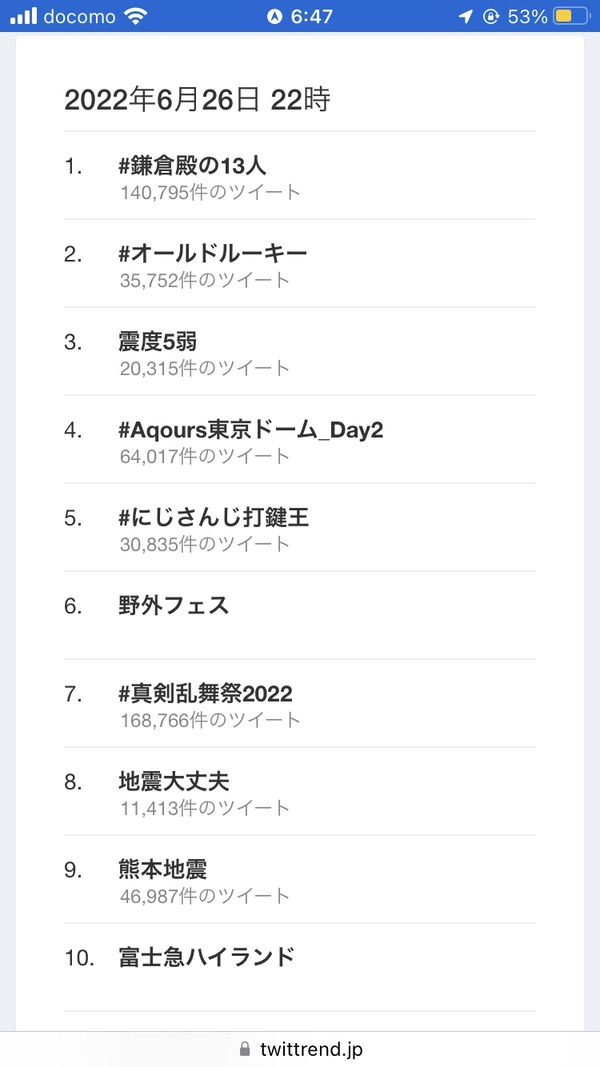This screenshot has width=600, height=1067.
Task: Tap the navigation indicator beside the clock
Action: coord(275,16)
